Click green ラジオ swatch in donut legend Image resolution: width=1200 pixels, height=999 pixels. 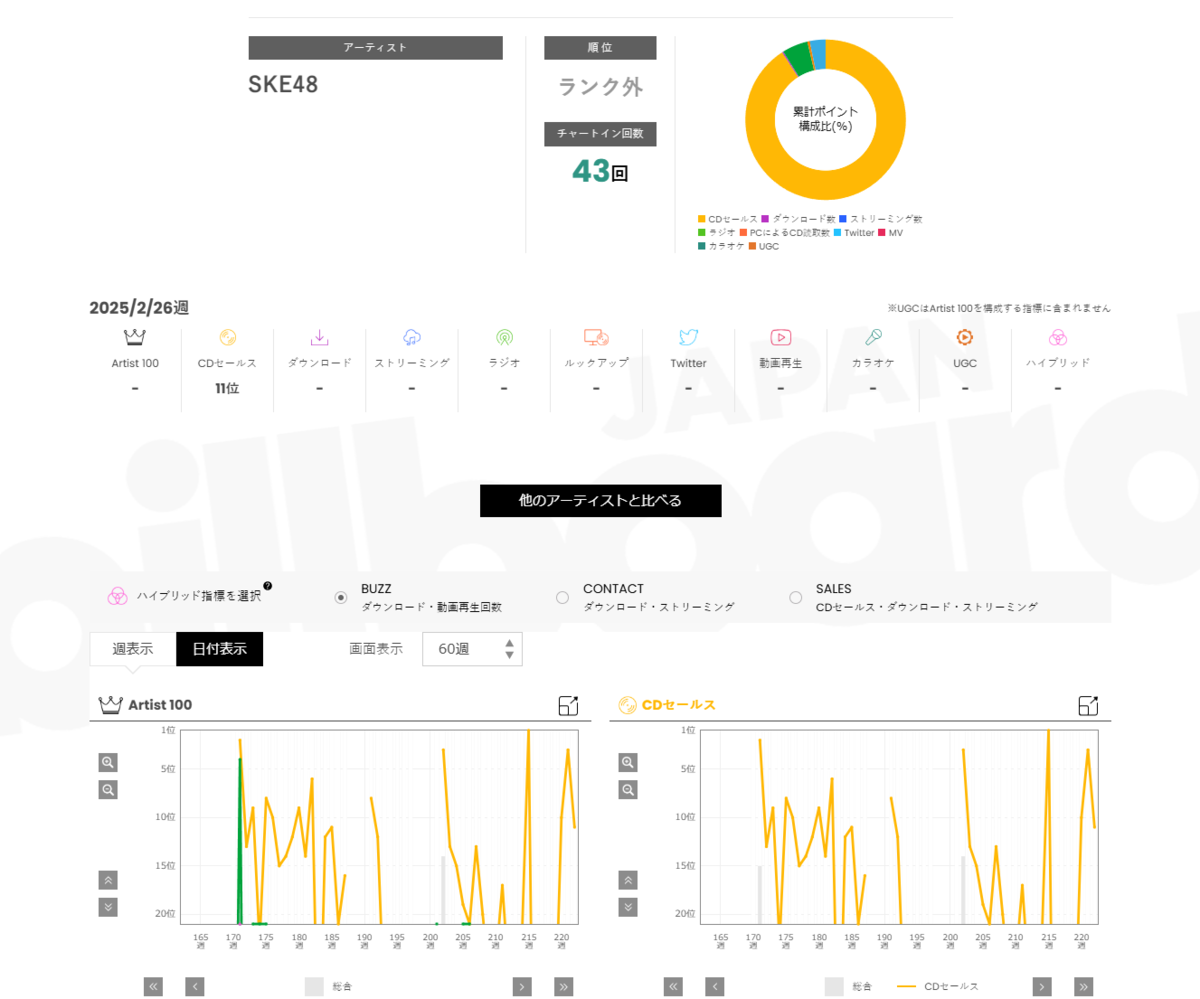pyautogui.click(x=702, y=232)
